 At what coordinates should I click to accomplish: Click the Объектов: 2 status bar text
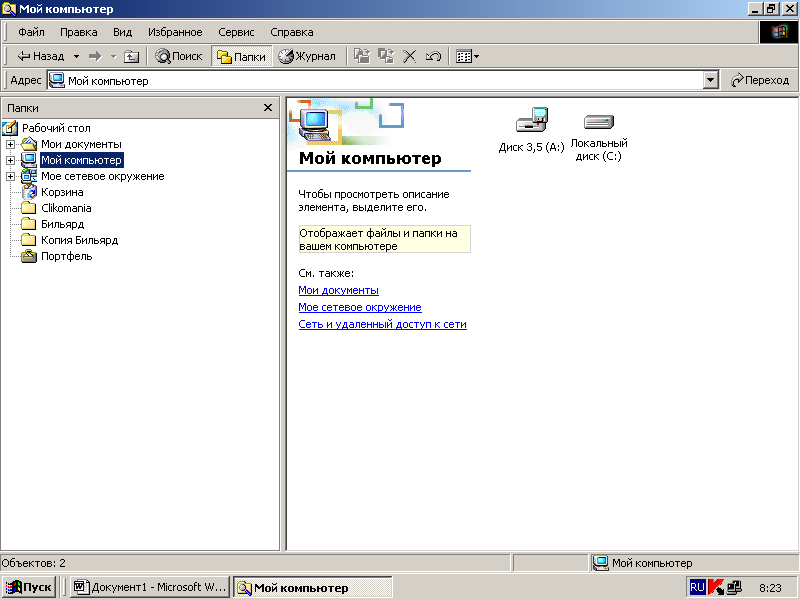click(x=34, y=563)
